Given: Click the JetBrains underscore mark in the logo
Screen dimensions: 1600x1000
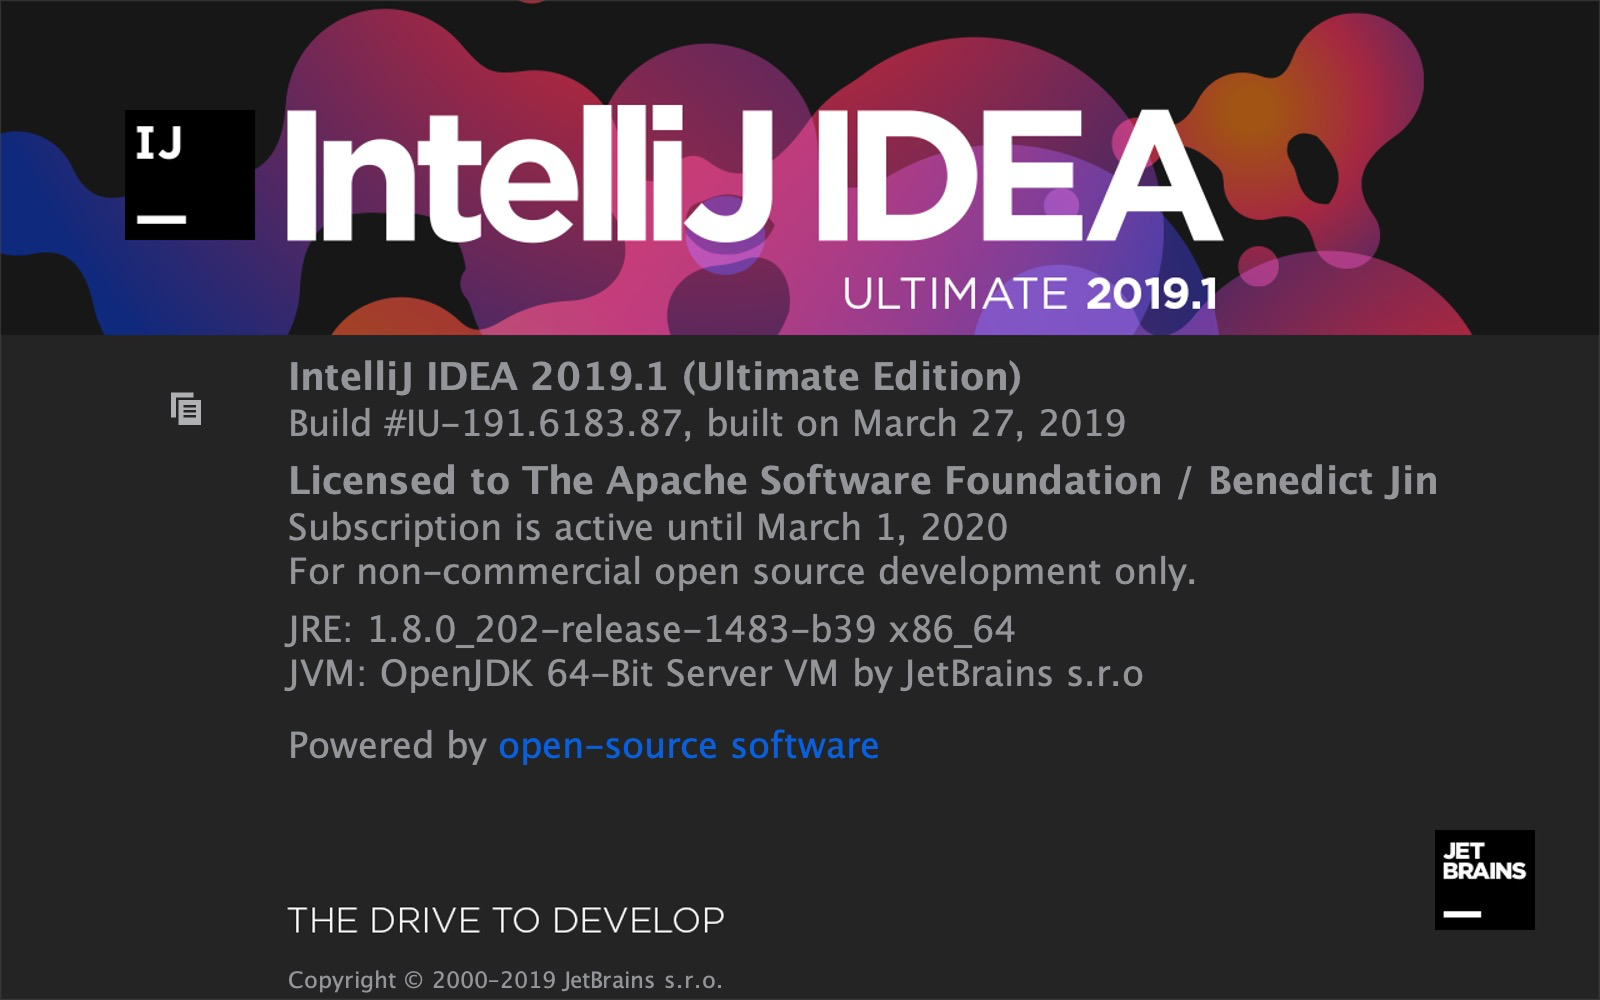Looking at the screenshot, I should [x=1461, y=912].
